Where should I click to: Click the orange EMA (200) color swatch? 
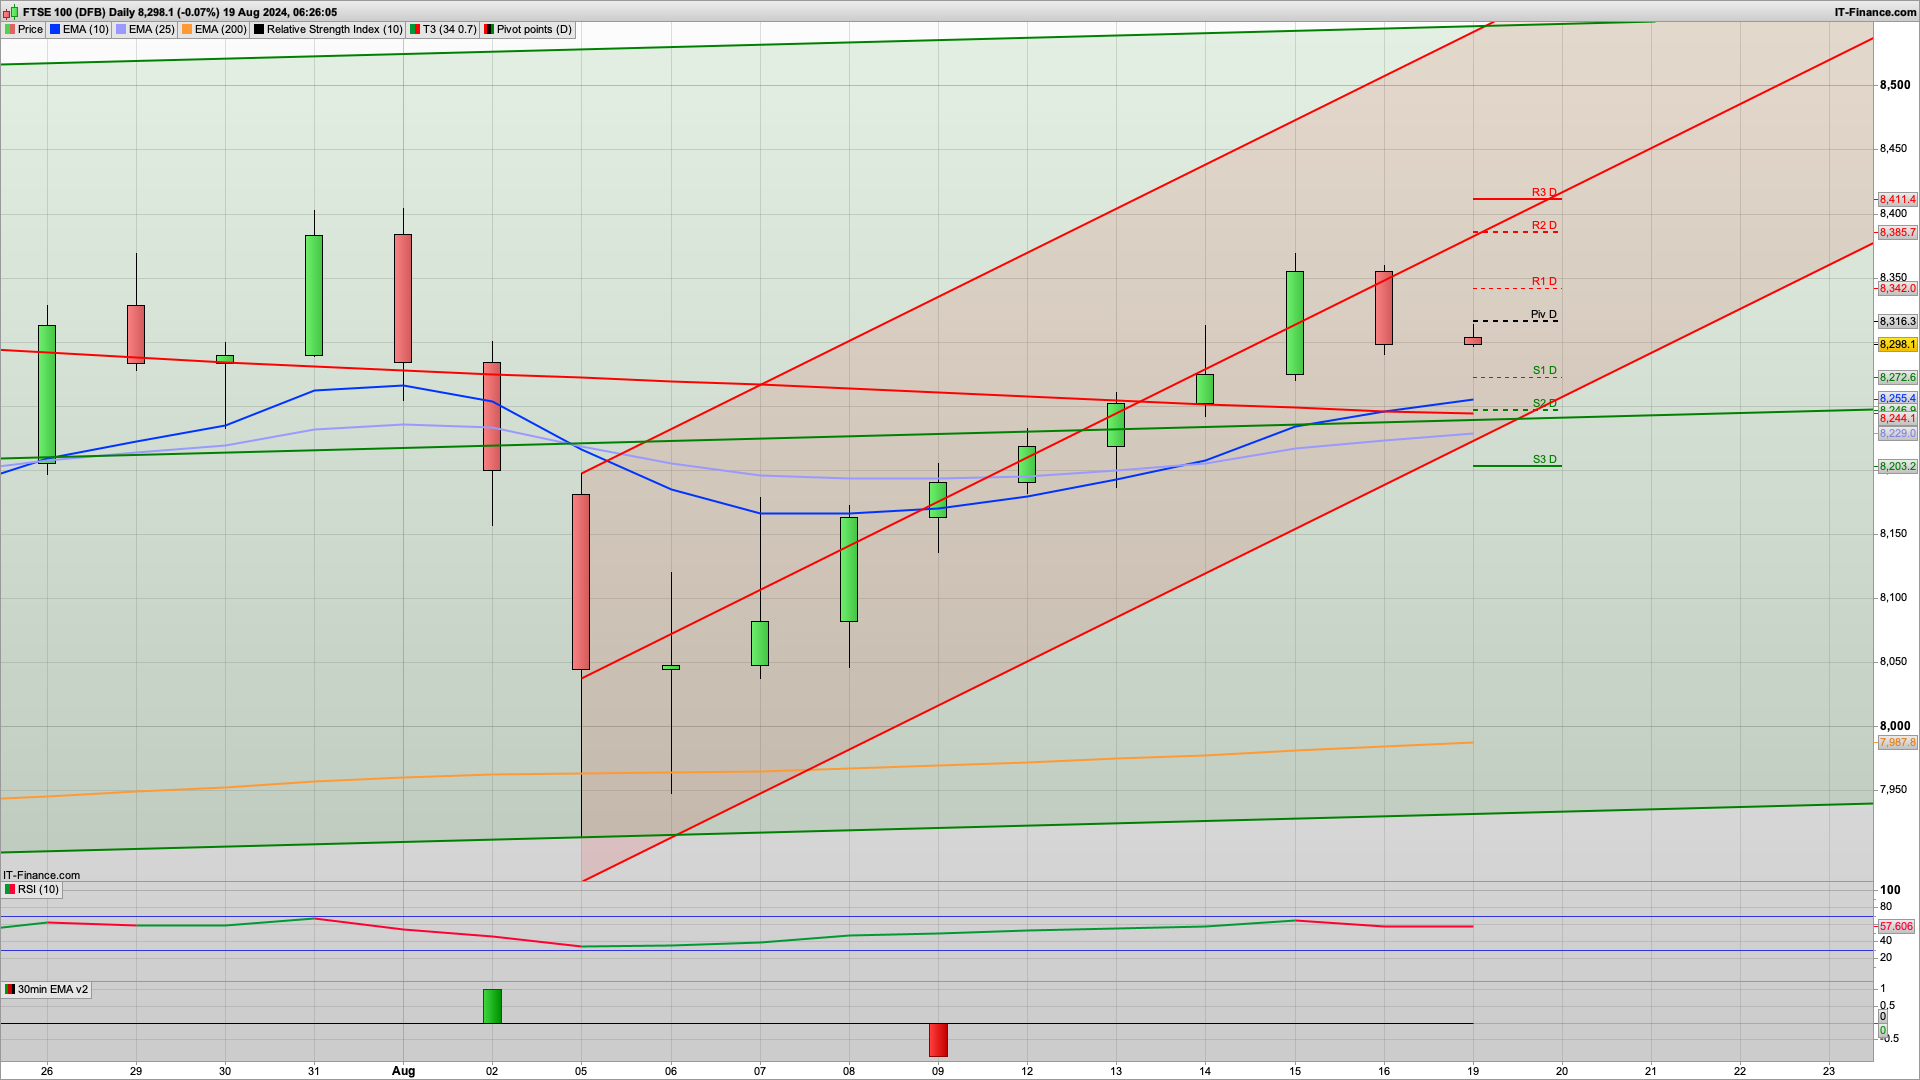pyautogui.click(x=187, y=29)
